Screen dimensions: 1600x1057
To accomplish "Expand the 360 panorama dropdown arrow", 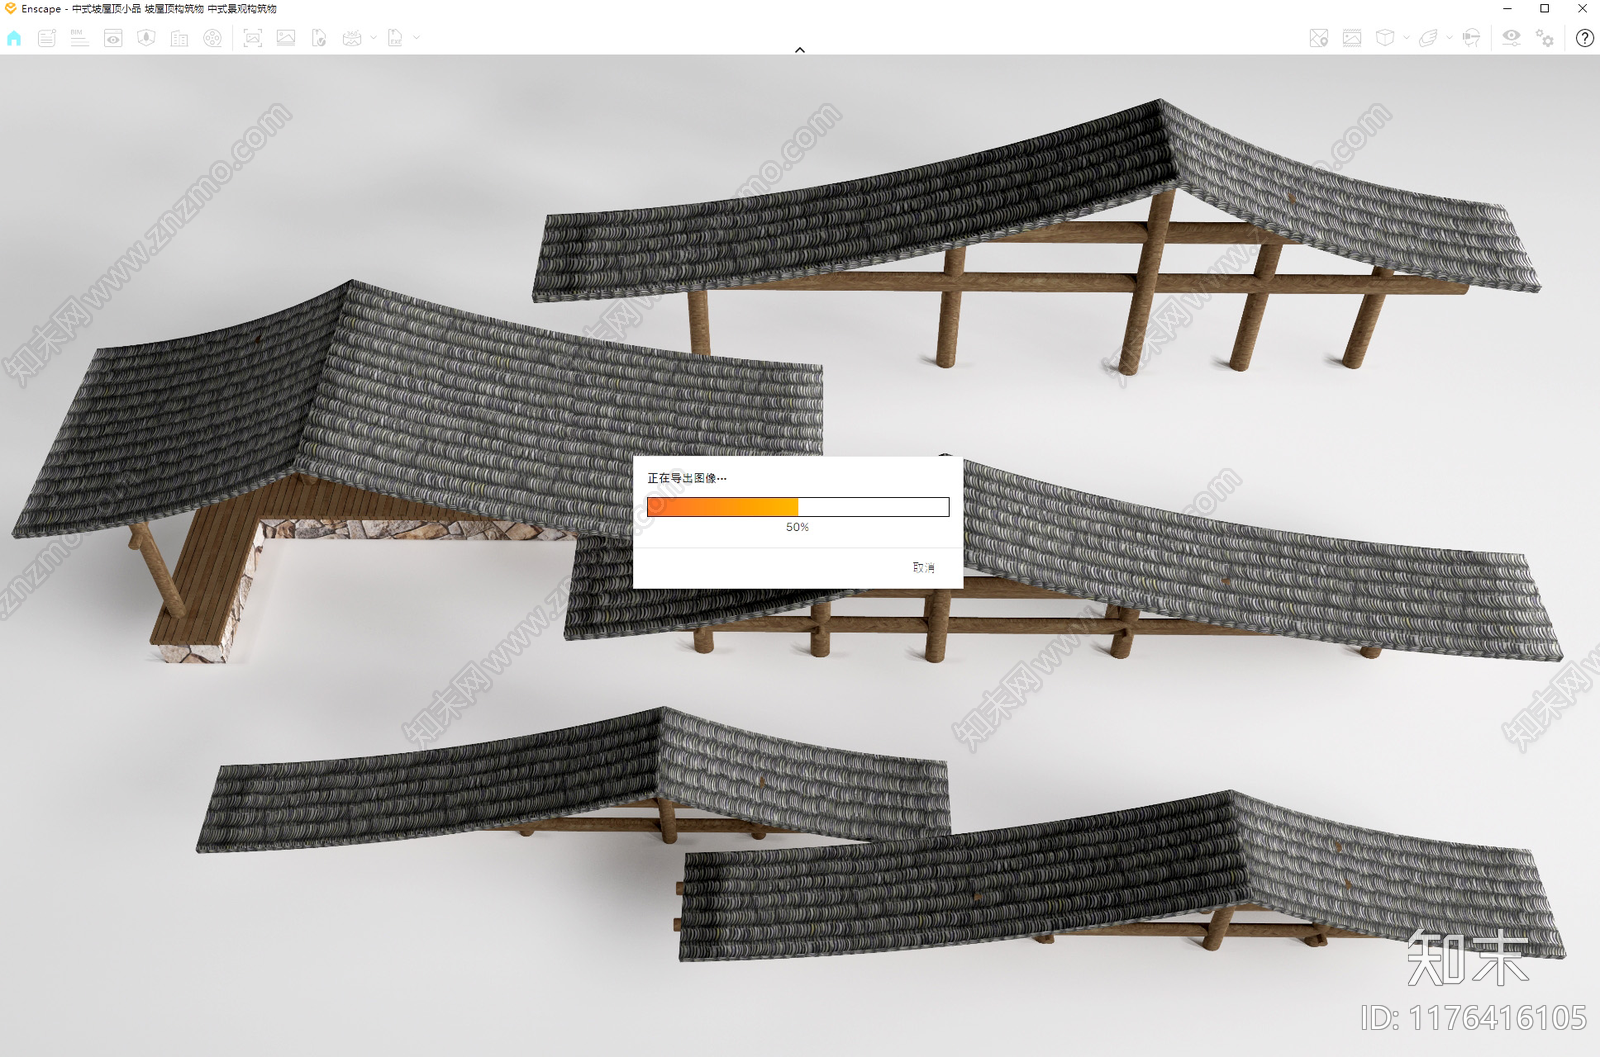I will [x=373, y=38].
